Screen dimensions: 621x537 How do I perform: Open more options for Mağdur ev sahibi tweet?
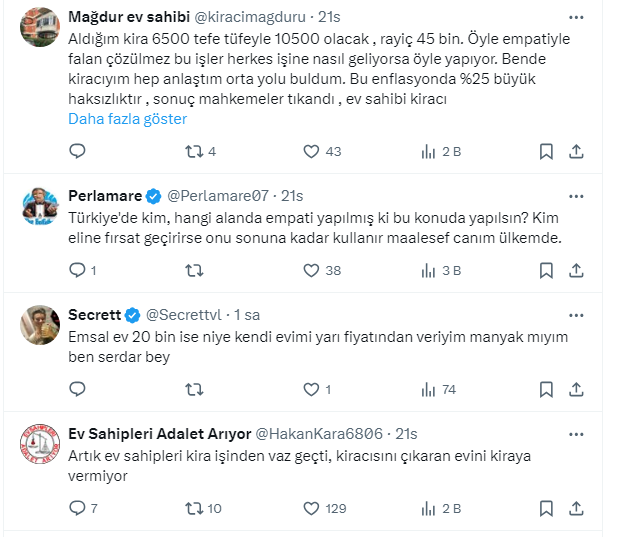[x=576, y=17]
